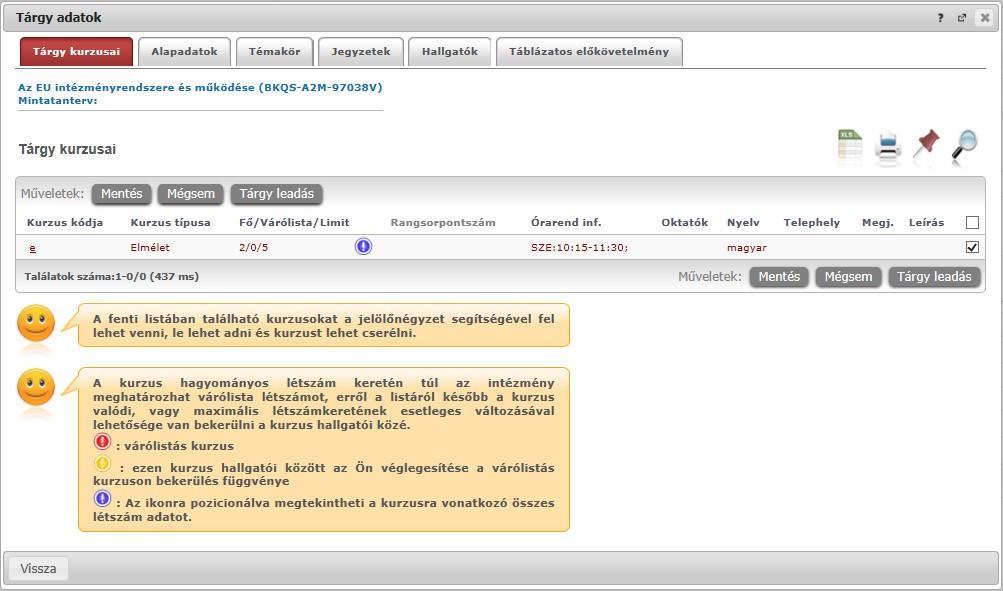Click the Oktatók column header
The height and width of the screenshot is (591, 1003).
pos(684,223)
